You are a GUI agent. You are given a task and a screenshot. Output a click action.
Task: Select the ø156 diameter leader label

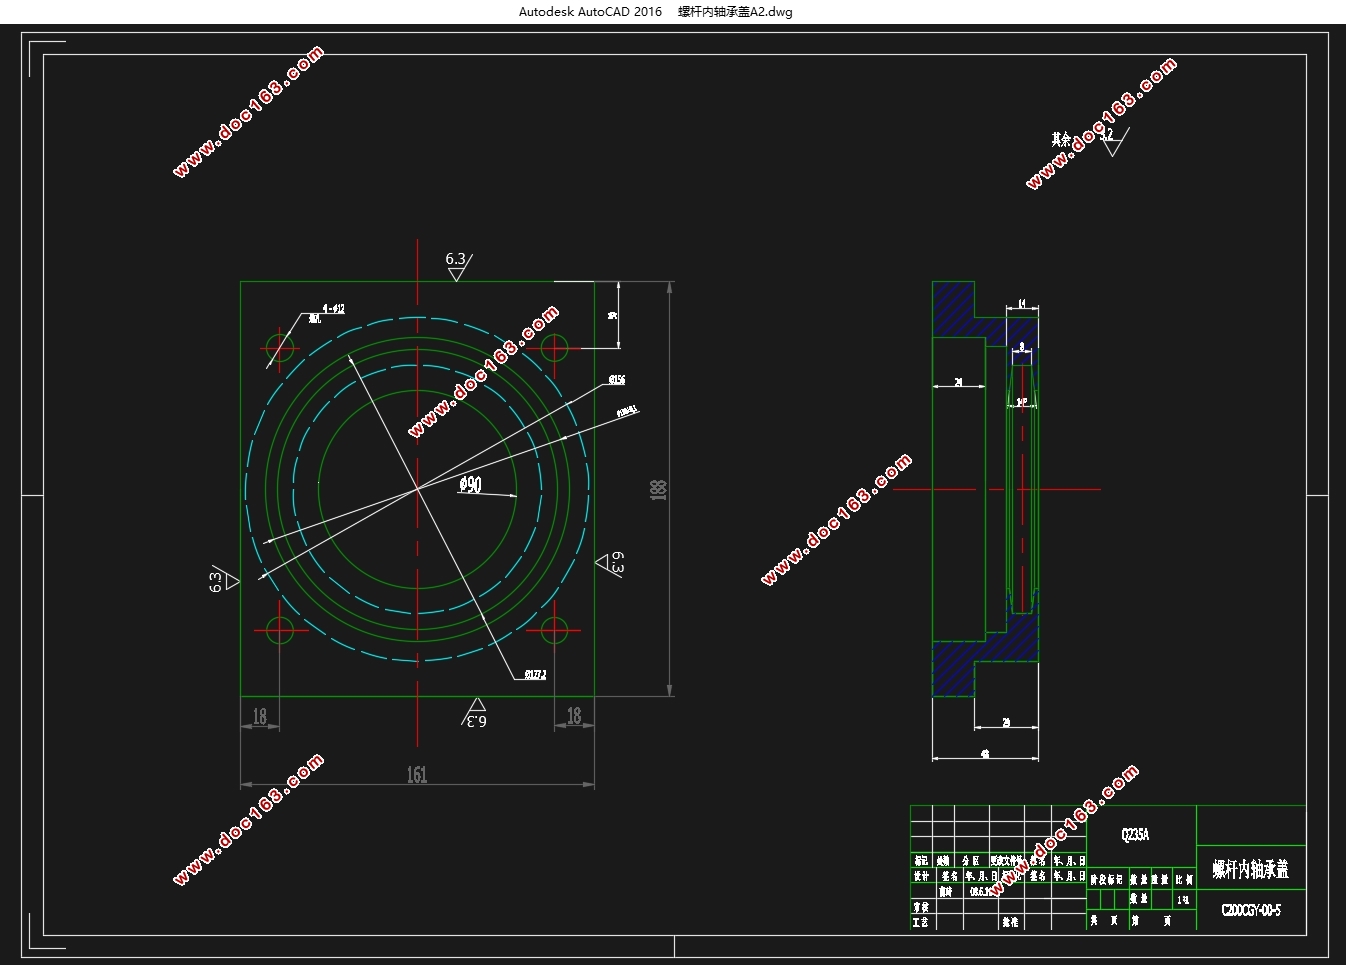point(617,380)
